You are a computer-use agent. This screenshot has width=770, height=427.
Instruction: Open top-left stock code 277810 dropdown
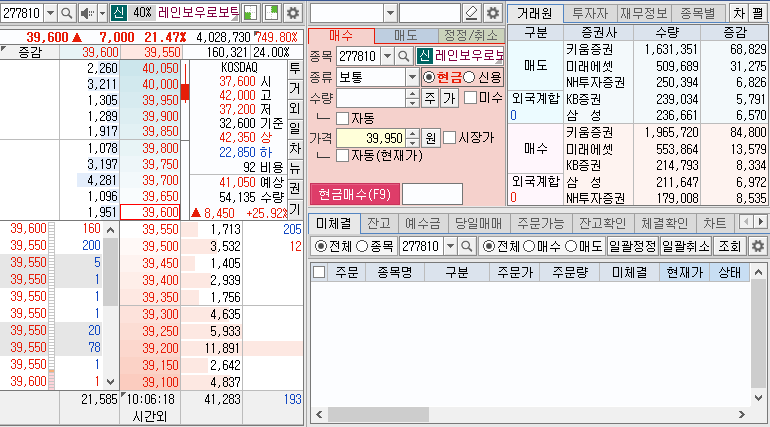[x=50, y=13]
